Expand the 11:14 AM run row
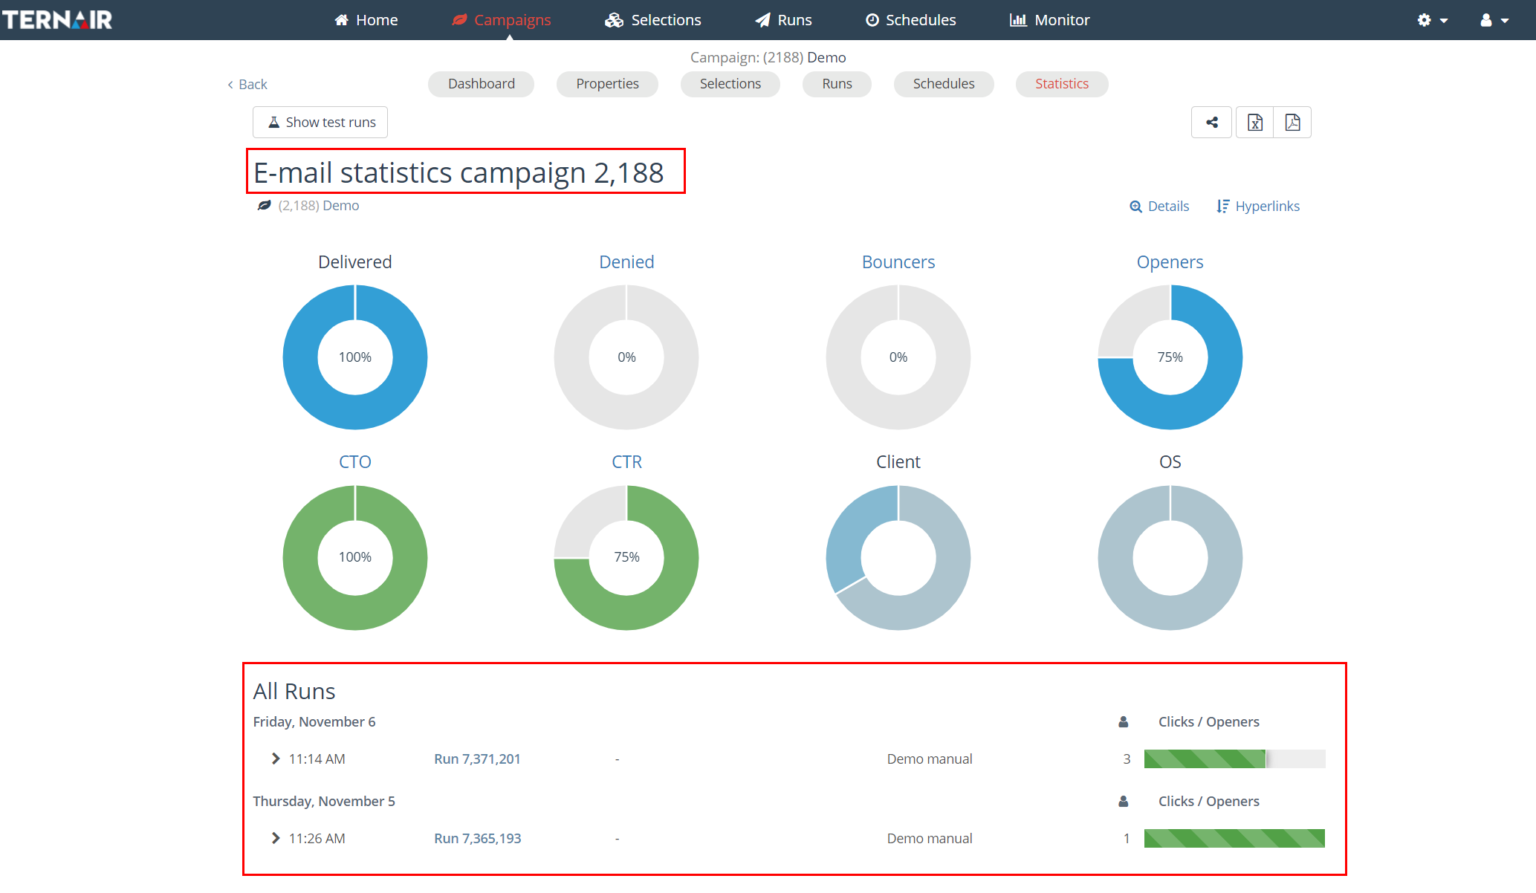The height and width of the screenshot is (893, 1536). click(275, 759)
